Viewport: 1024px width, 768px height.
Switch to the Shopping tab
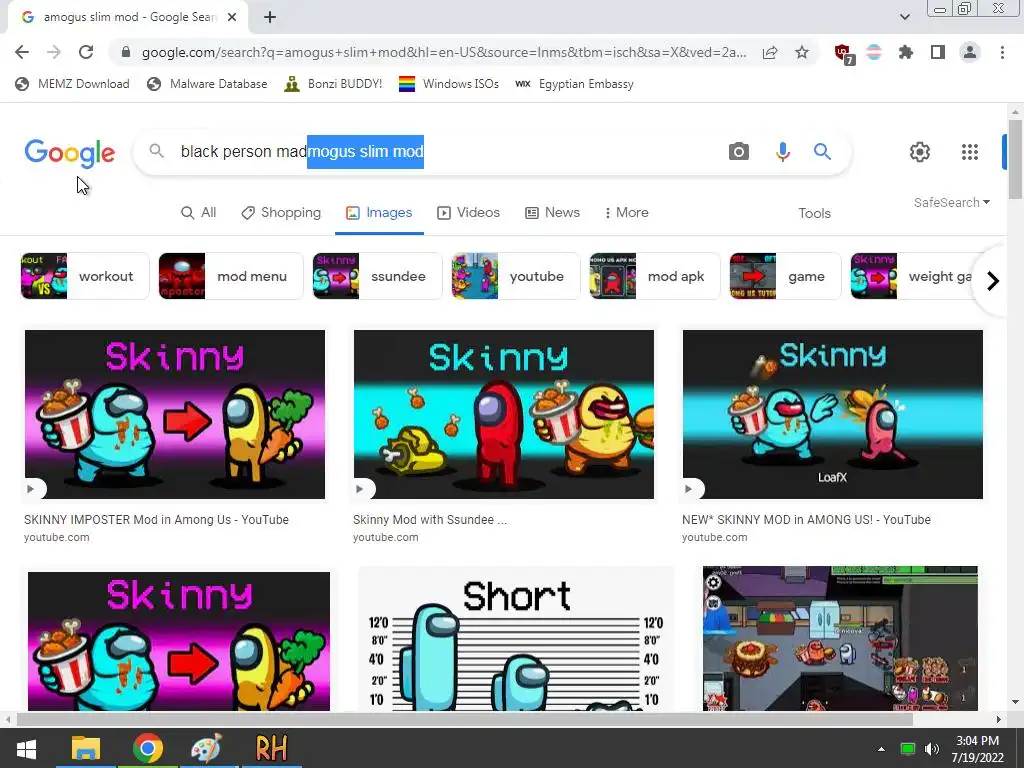pyautogui.click(x=281, y=213)
